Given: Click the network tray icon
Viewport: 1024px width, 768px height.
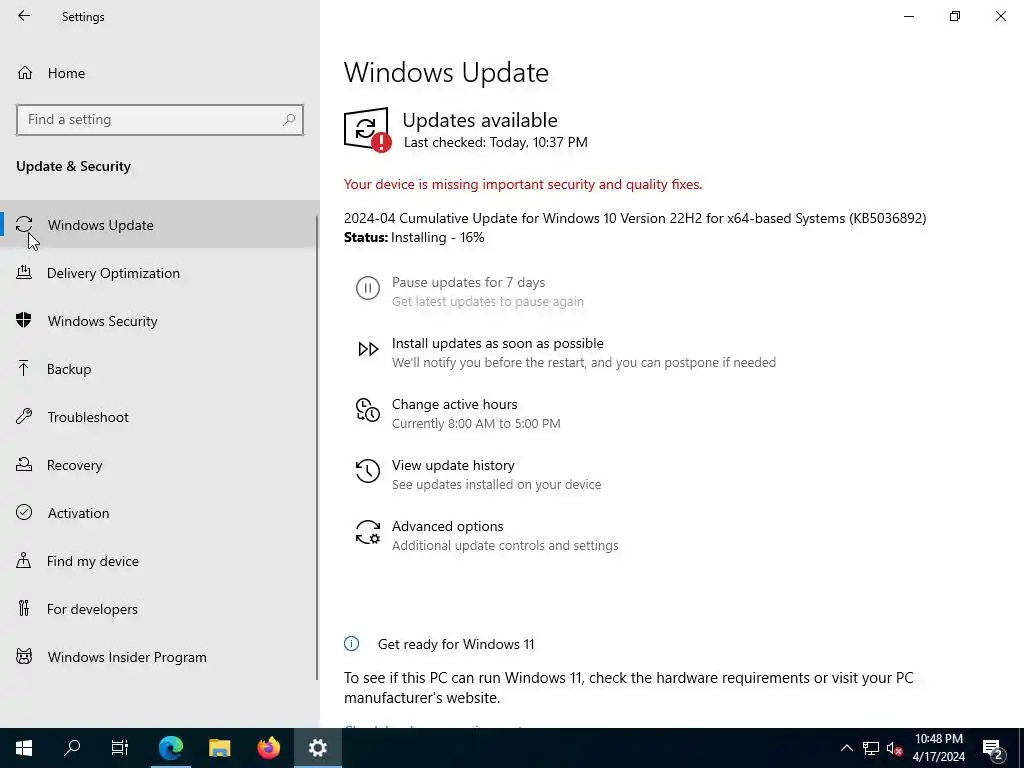Looking at the screenshot, I should pos(871,748).
